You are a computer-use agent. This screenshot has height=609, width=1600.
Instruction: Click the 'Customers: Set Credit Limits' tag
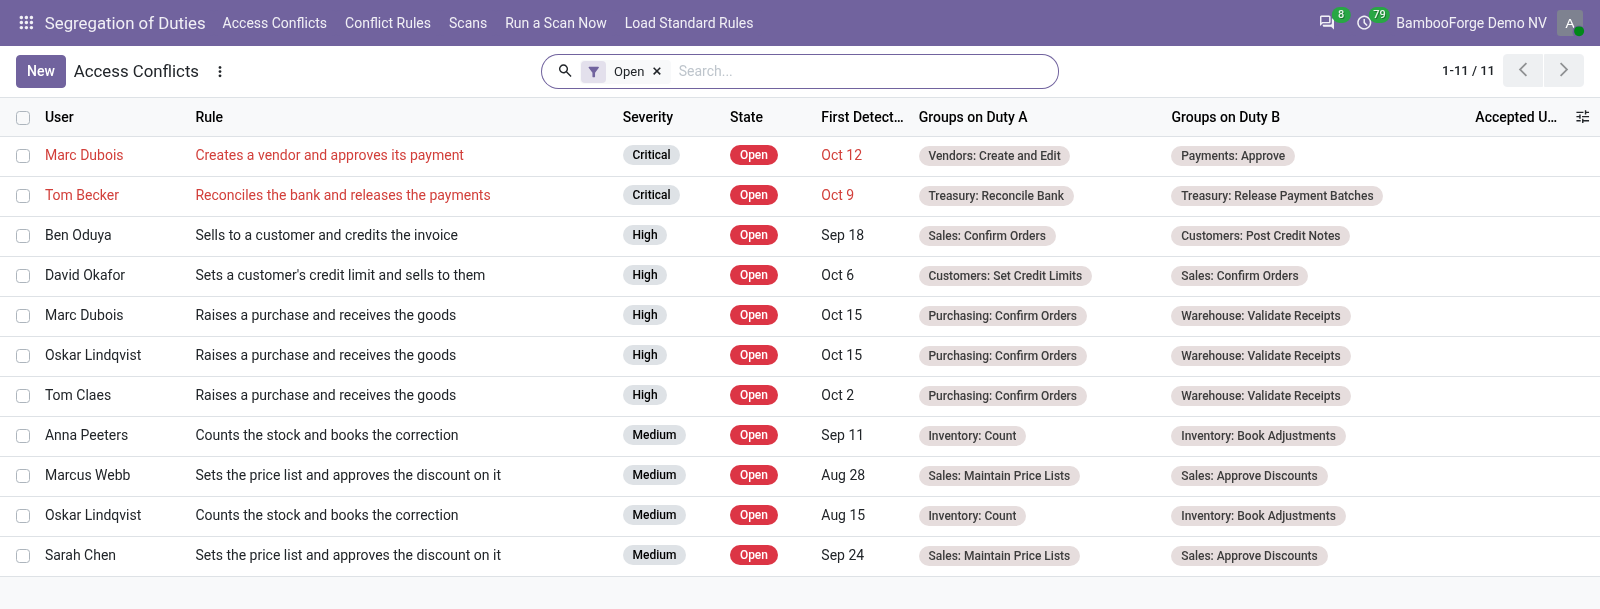1005,276
